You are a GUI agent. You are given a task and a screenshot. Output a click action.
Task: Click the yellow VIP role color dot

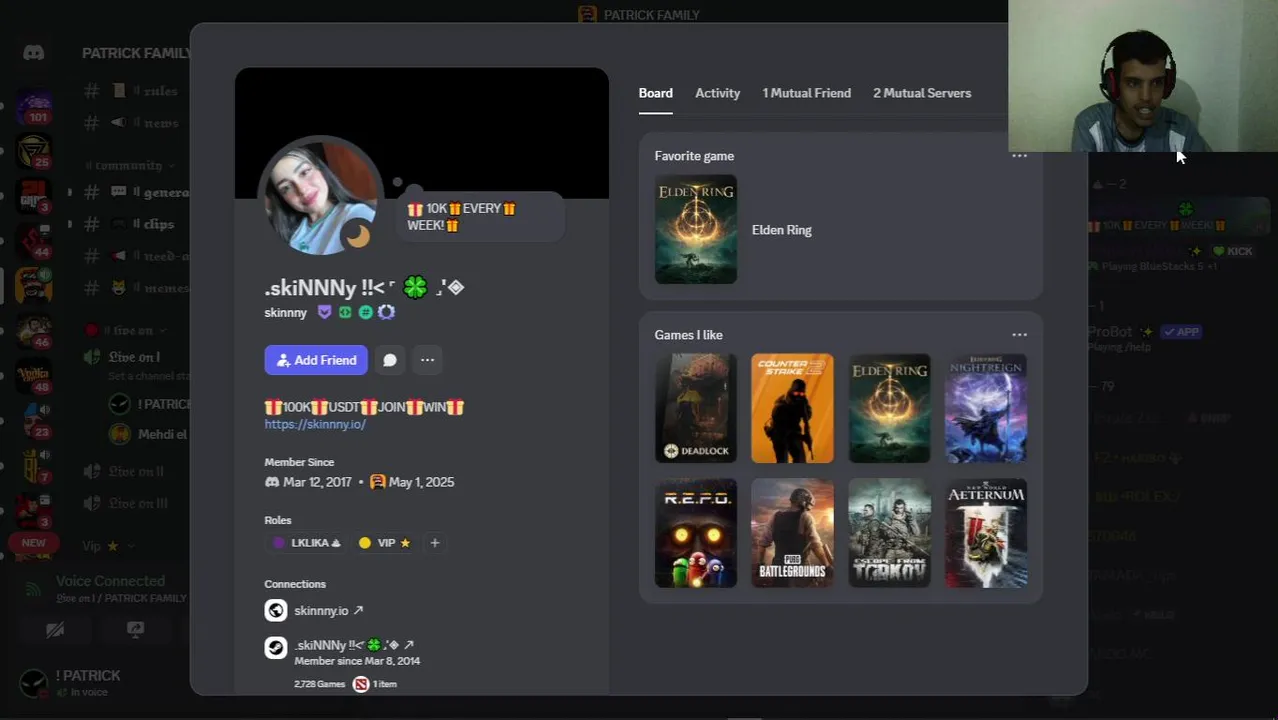[364, 543]
